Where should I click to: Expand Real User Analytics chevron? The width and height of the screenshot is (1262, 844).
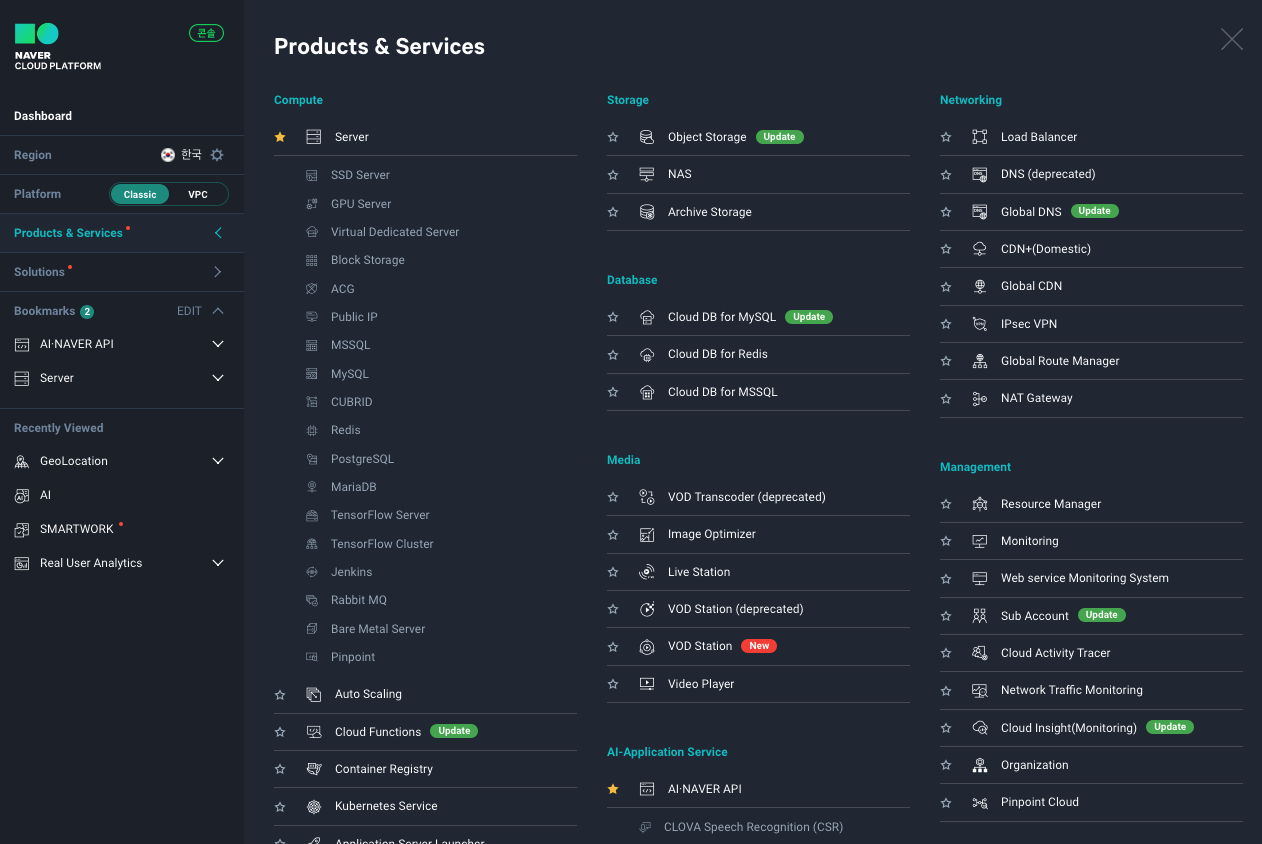pos(218,563)
